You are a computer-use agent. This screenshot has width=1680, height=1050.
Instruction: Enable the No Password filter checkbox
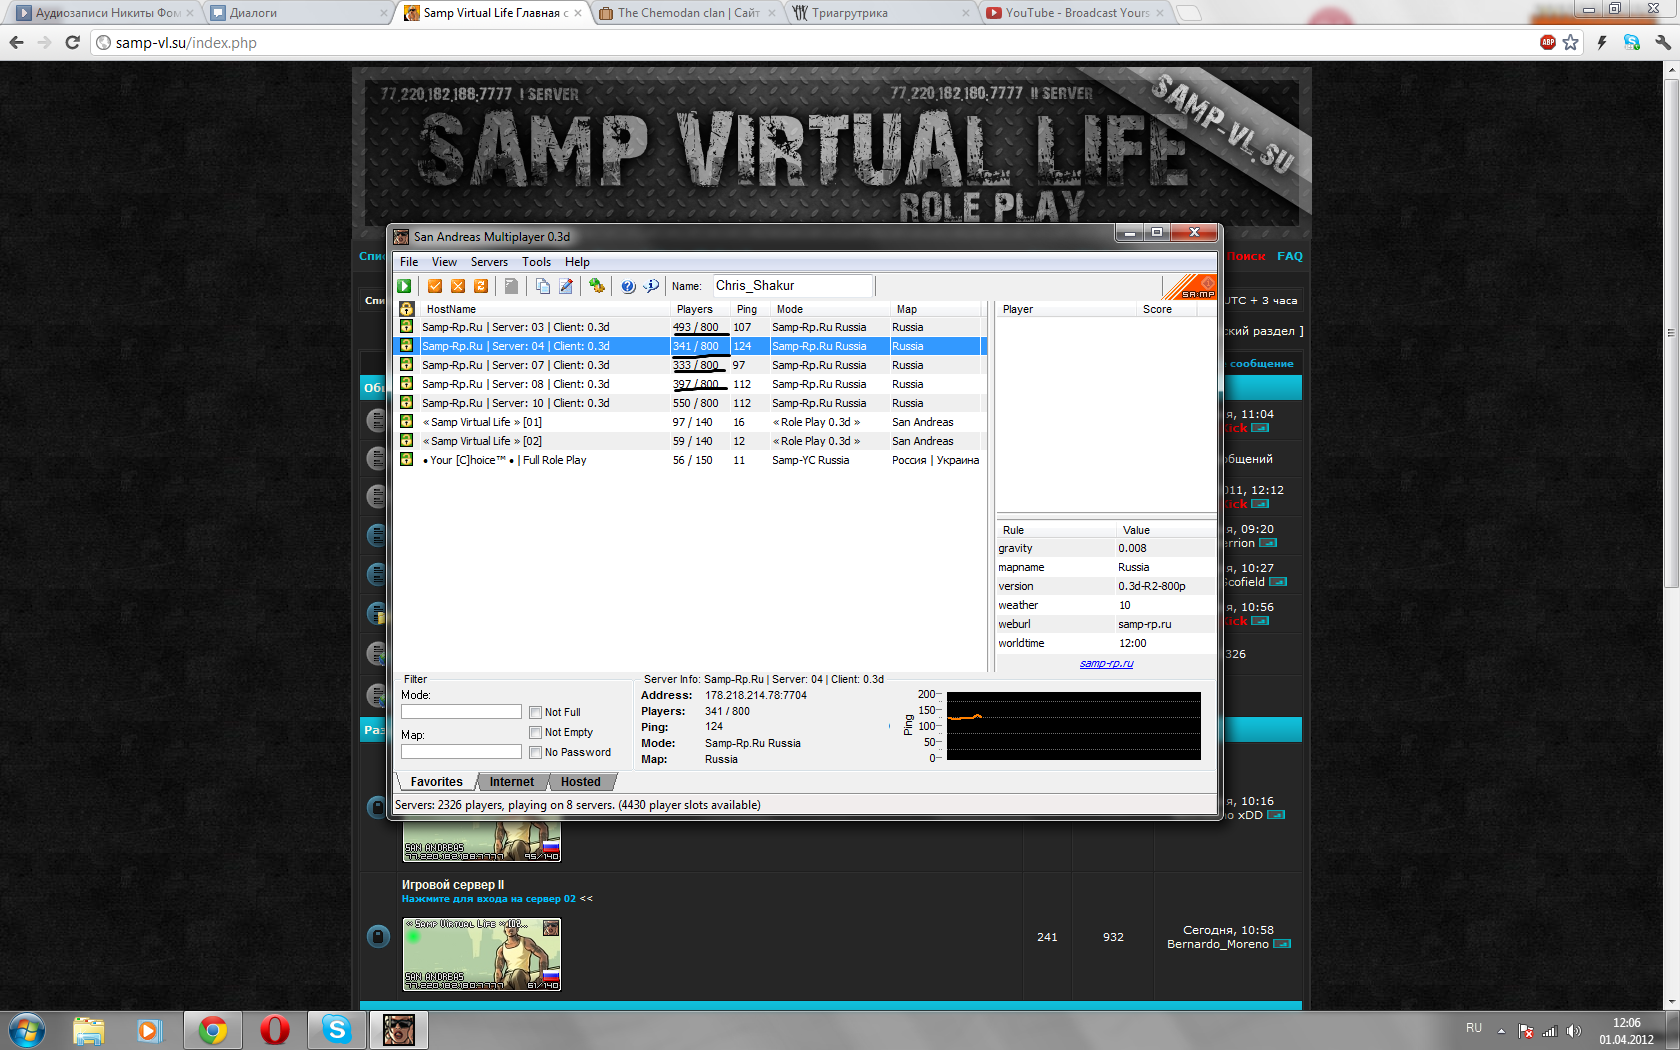[x=536, y=753]
